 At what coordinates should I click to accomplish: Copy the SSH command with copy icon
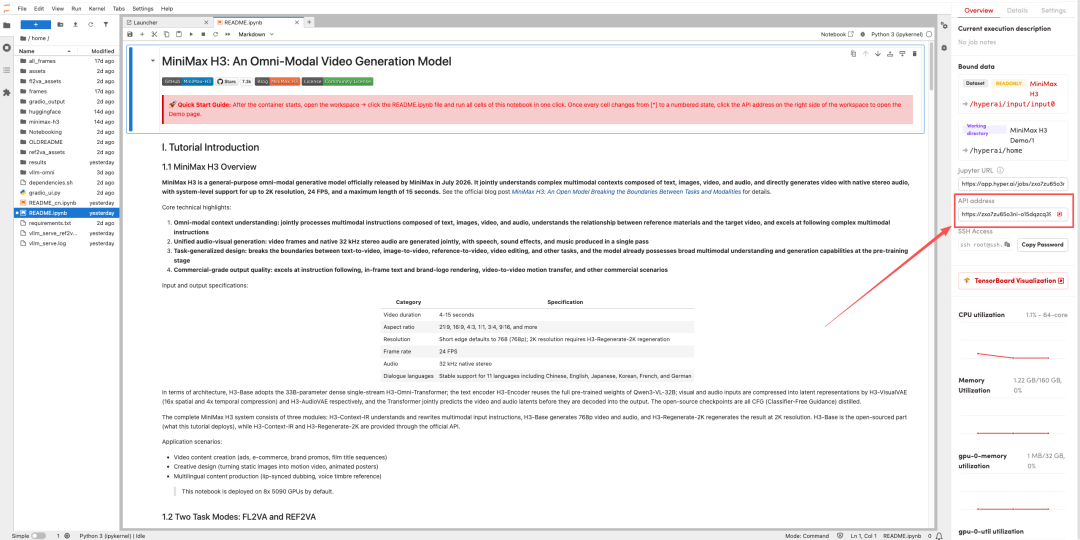[1007, 245]
